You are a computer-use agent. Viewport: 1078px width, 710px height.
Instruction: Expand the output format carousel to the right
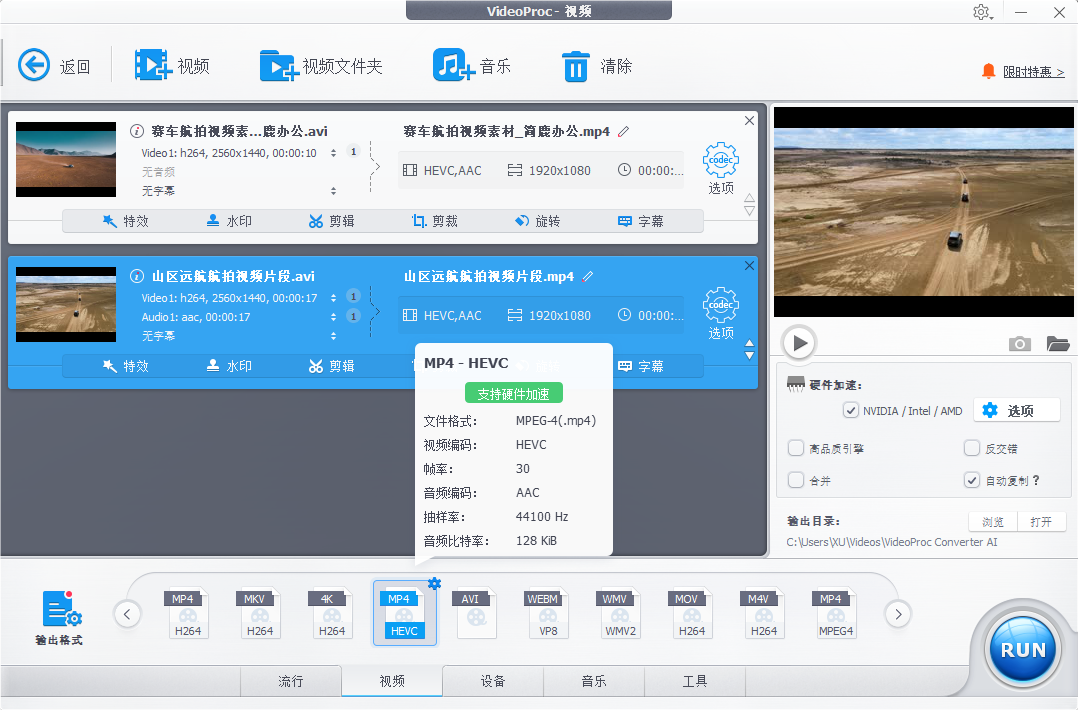pyautogui.click(x=898, y=614)
